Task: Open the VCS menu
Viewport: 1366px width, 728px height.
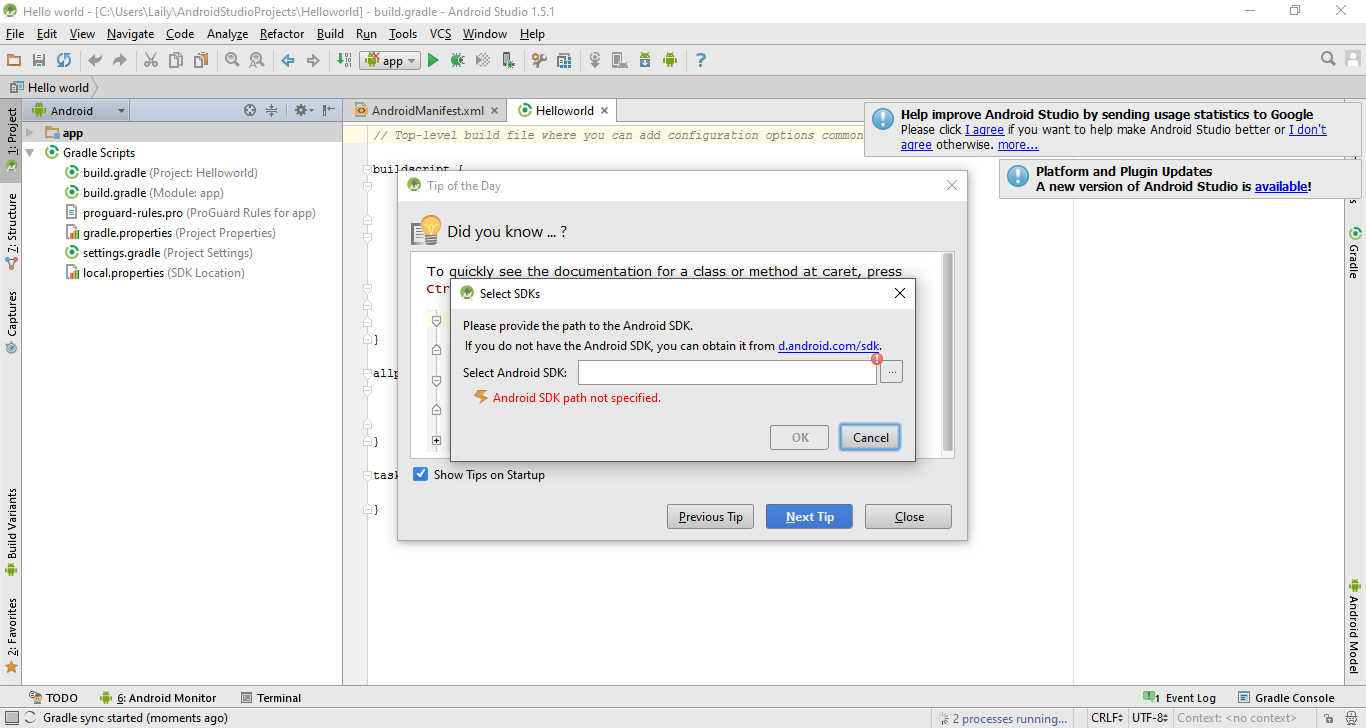Action: coord(441,34)
